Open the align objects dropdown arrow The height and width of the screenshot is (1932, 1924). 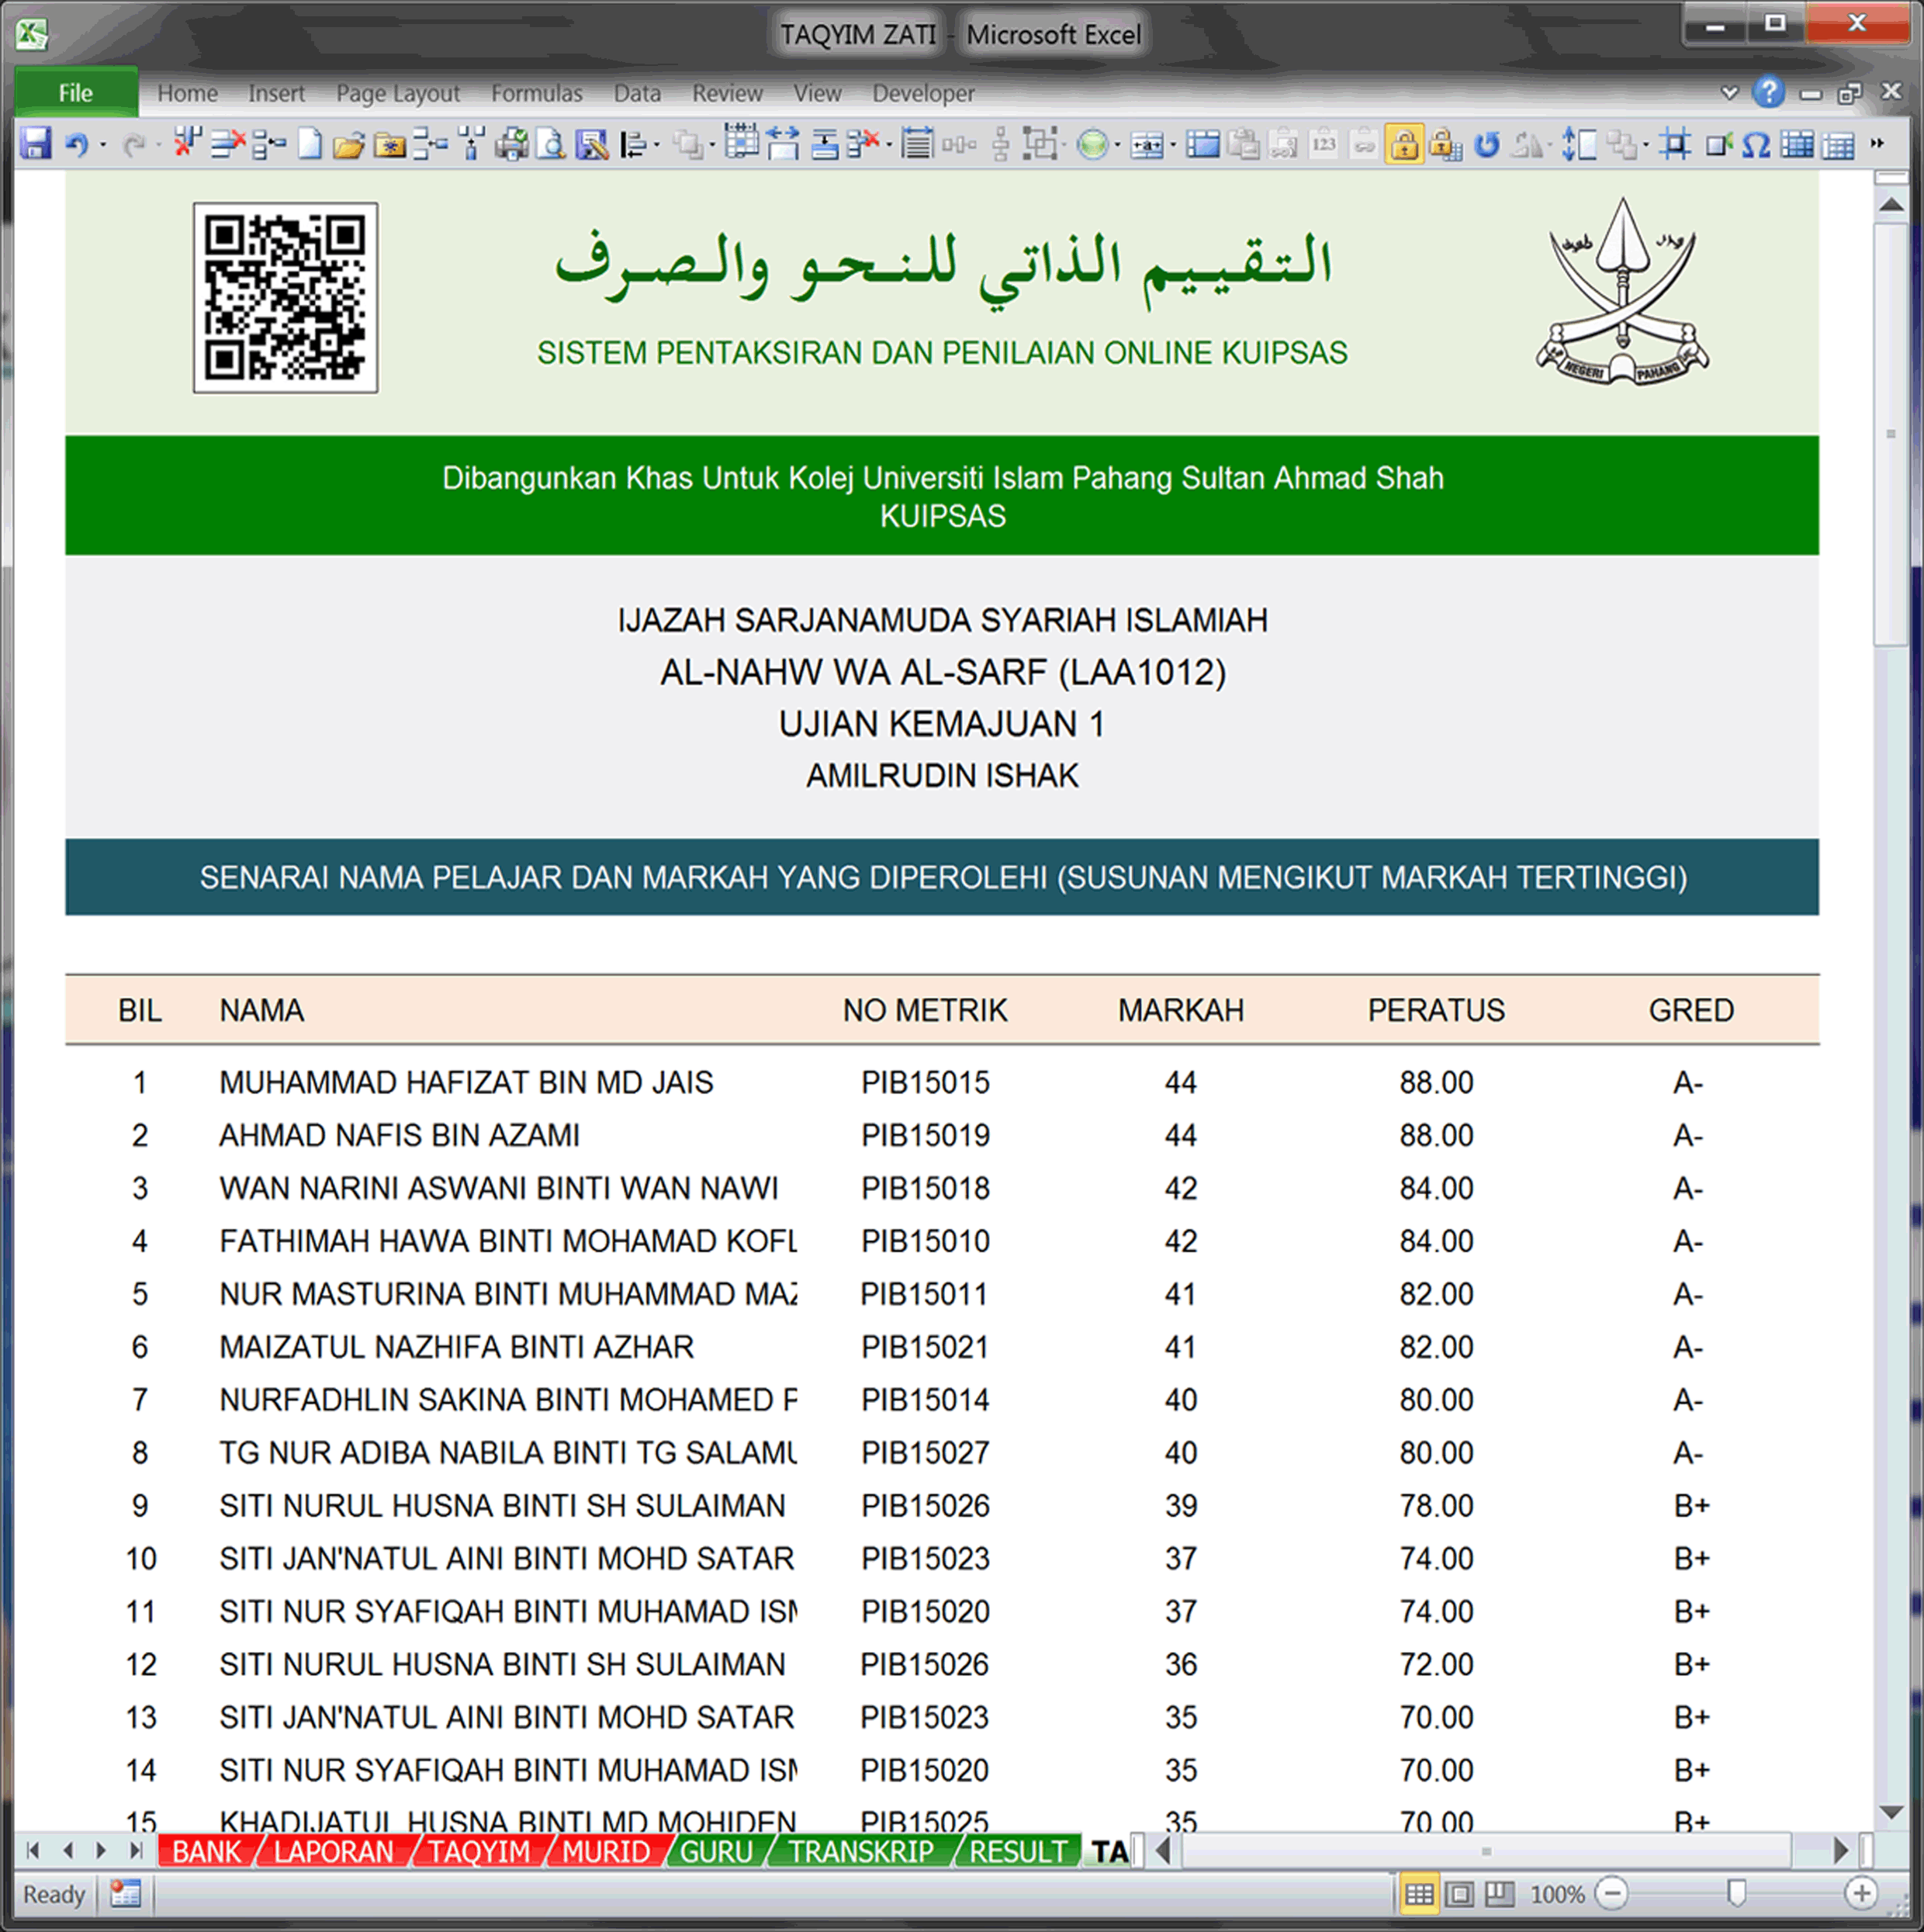(656, 145)
